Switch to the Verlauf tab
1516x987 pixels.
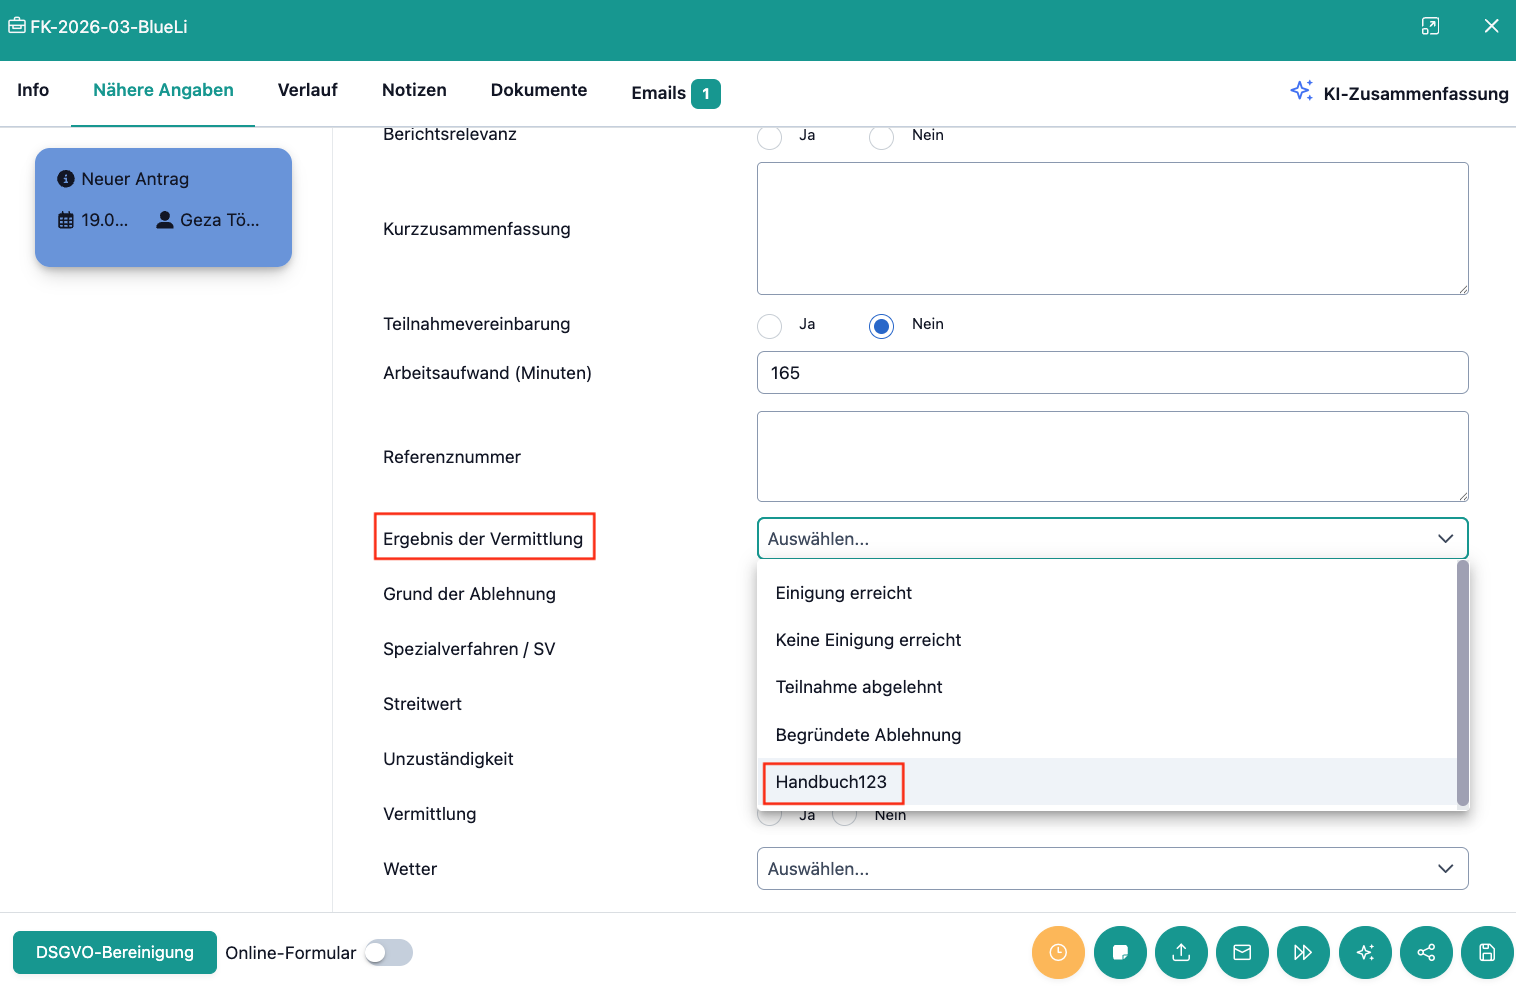click(307, 90)
